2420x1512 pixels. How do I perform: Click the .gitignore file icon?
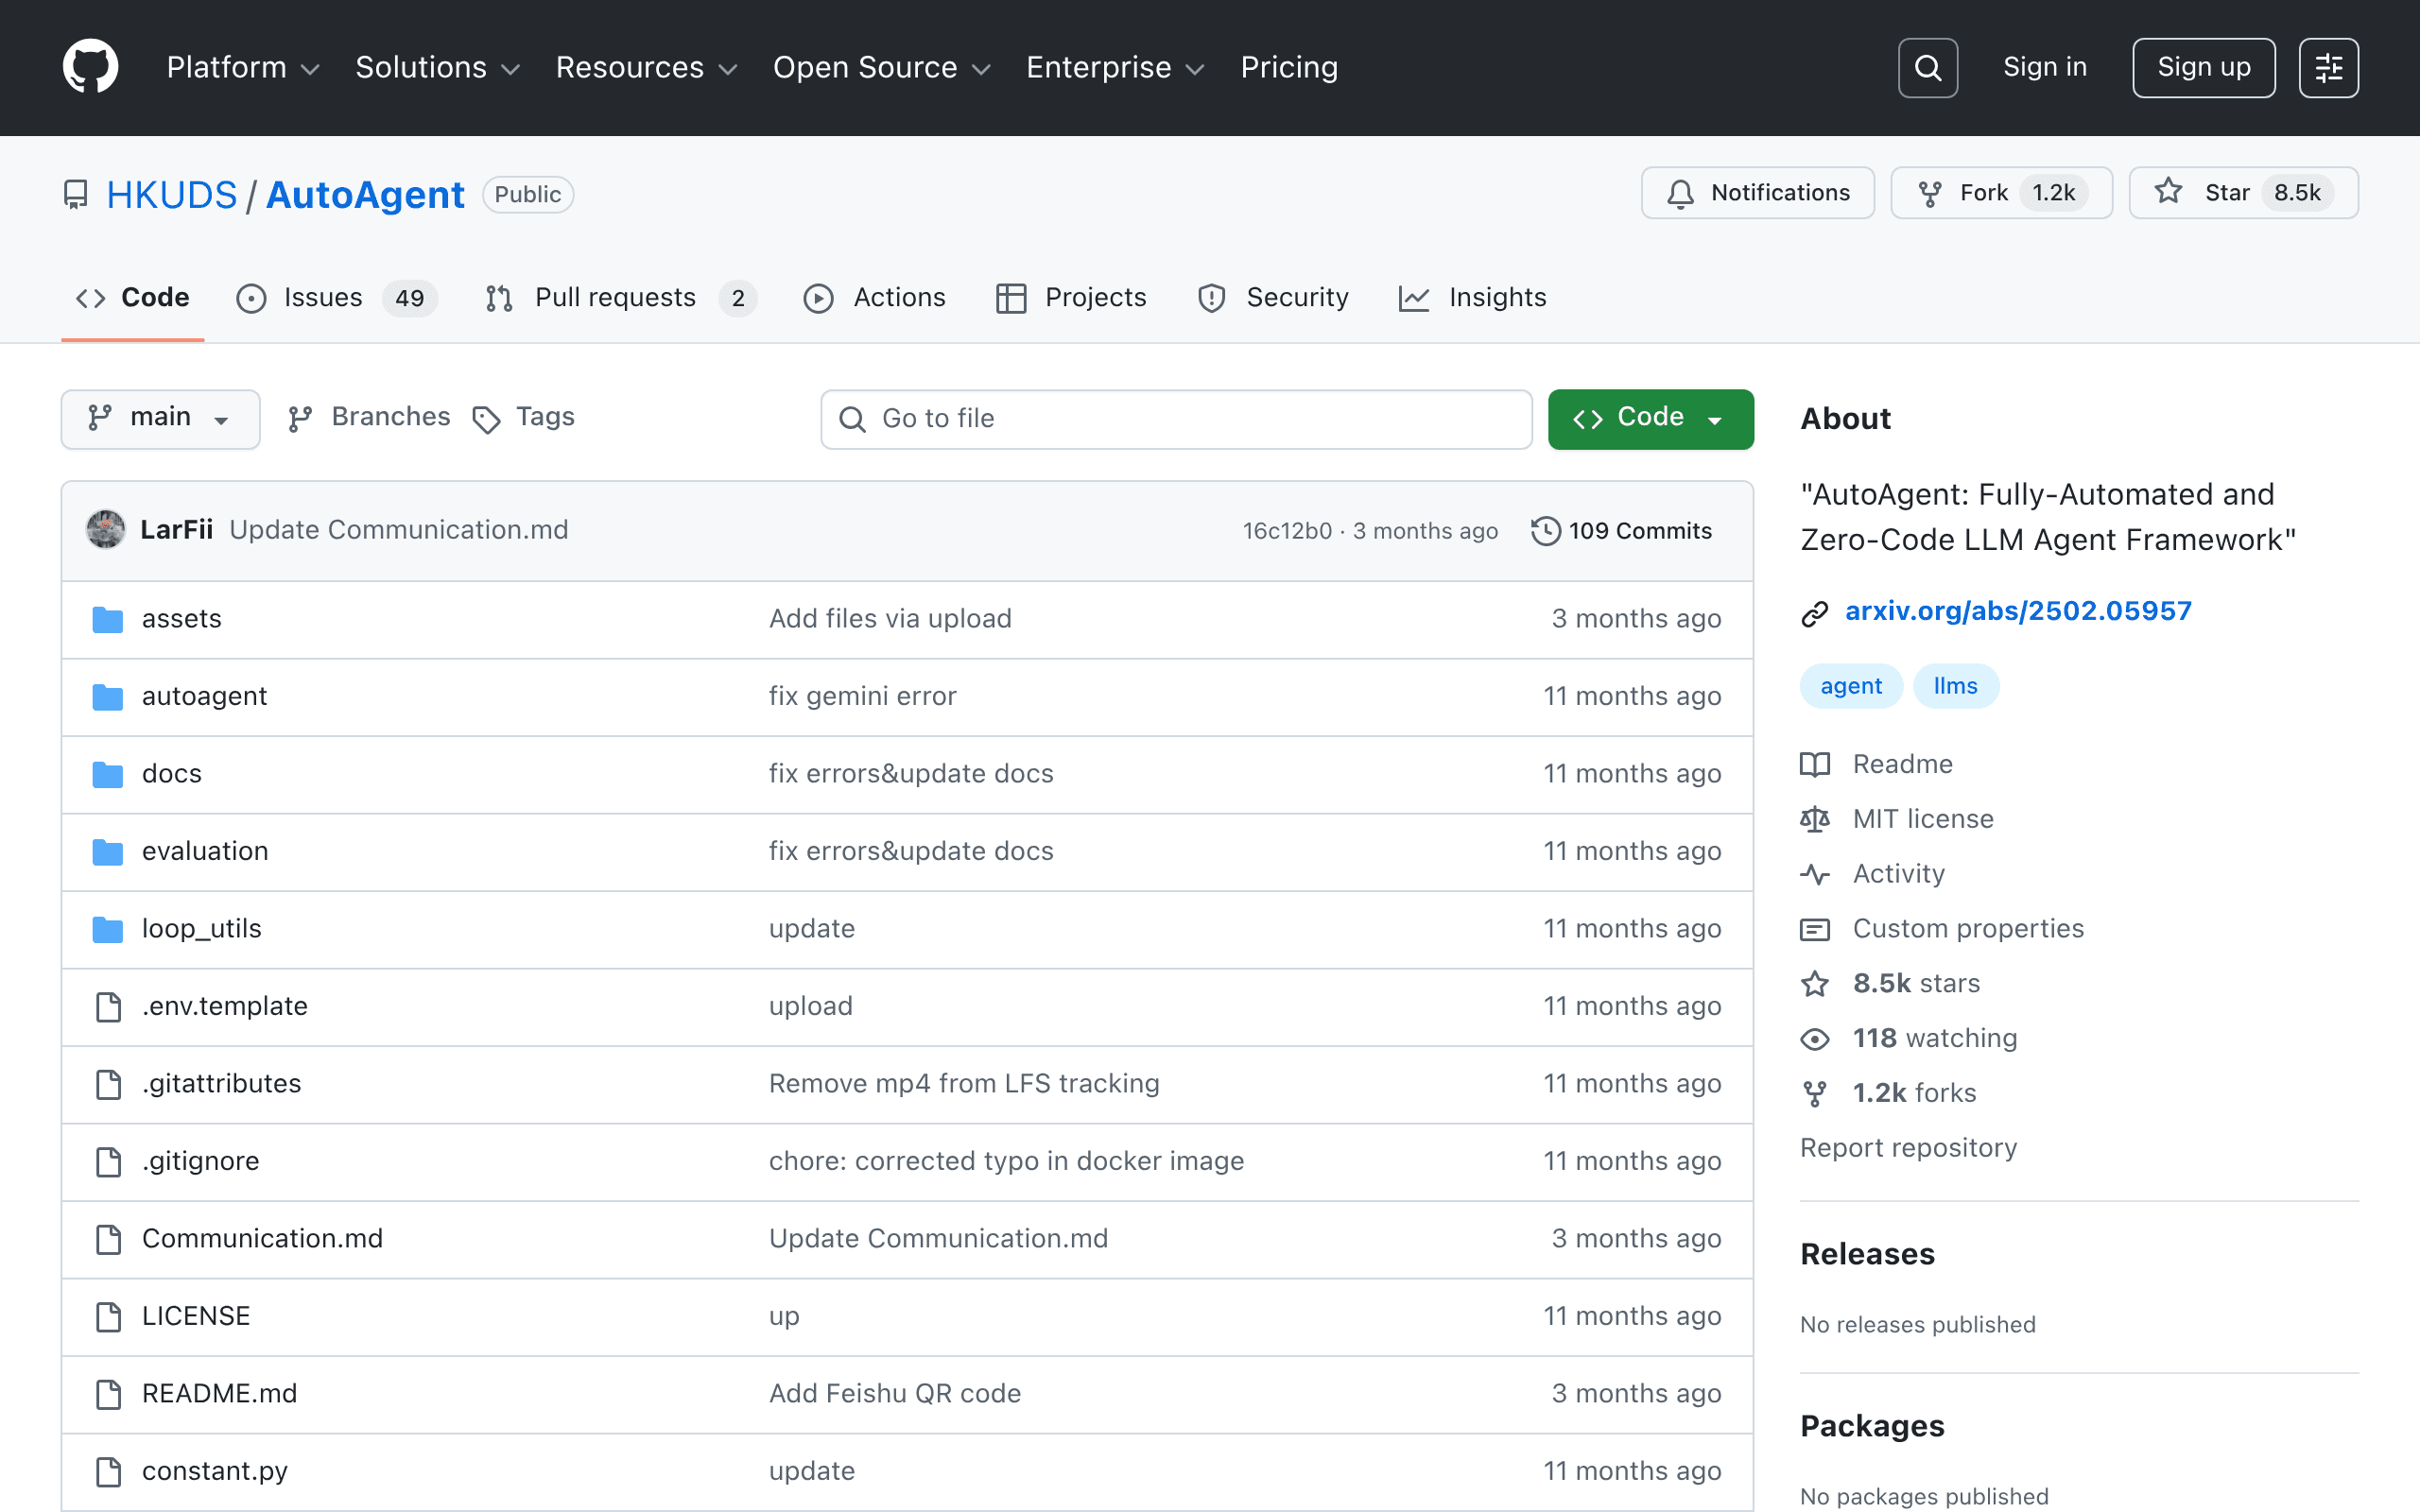(x=108, y=1161)
